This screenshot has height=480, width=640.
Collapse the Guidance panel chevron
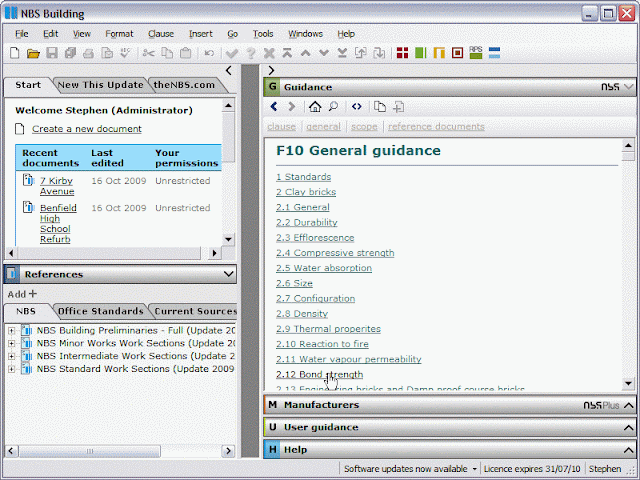pyautogui.click(x=629, y=87)
